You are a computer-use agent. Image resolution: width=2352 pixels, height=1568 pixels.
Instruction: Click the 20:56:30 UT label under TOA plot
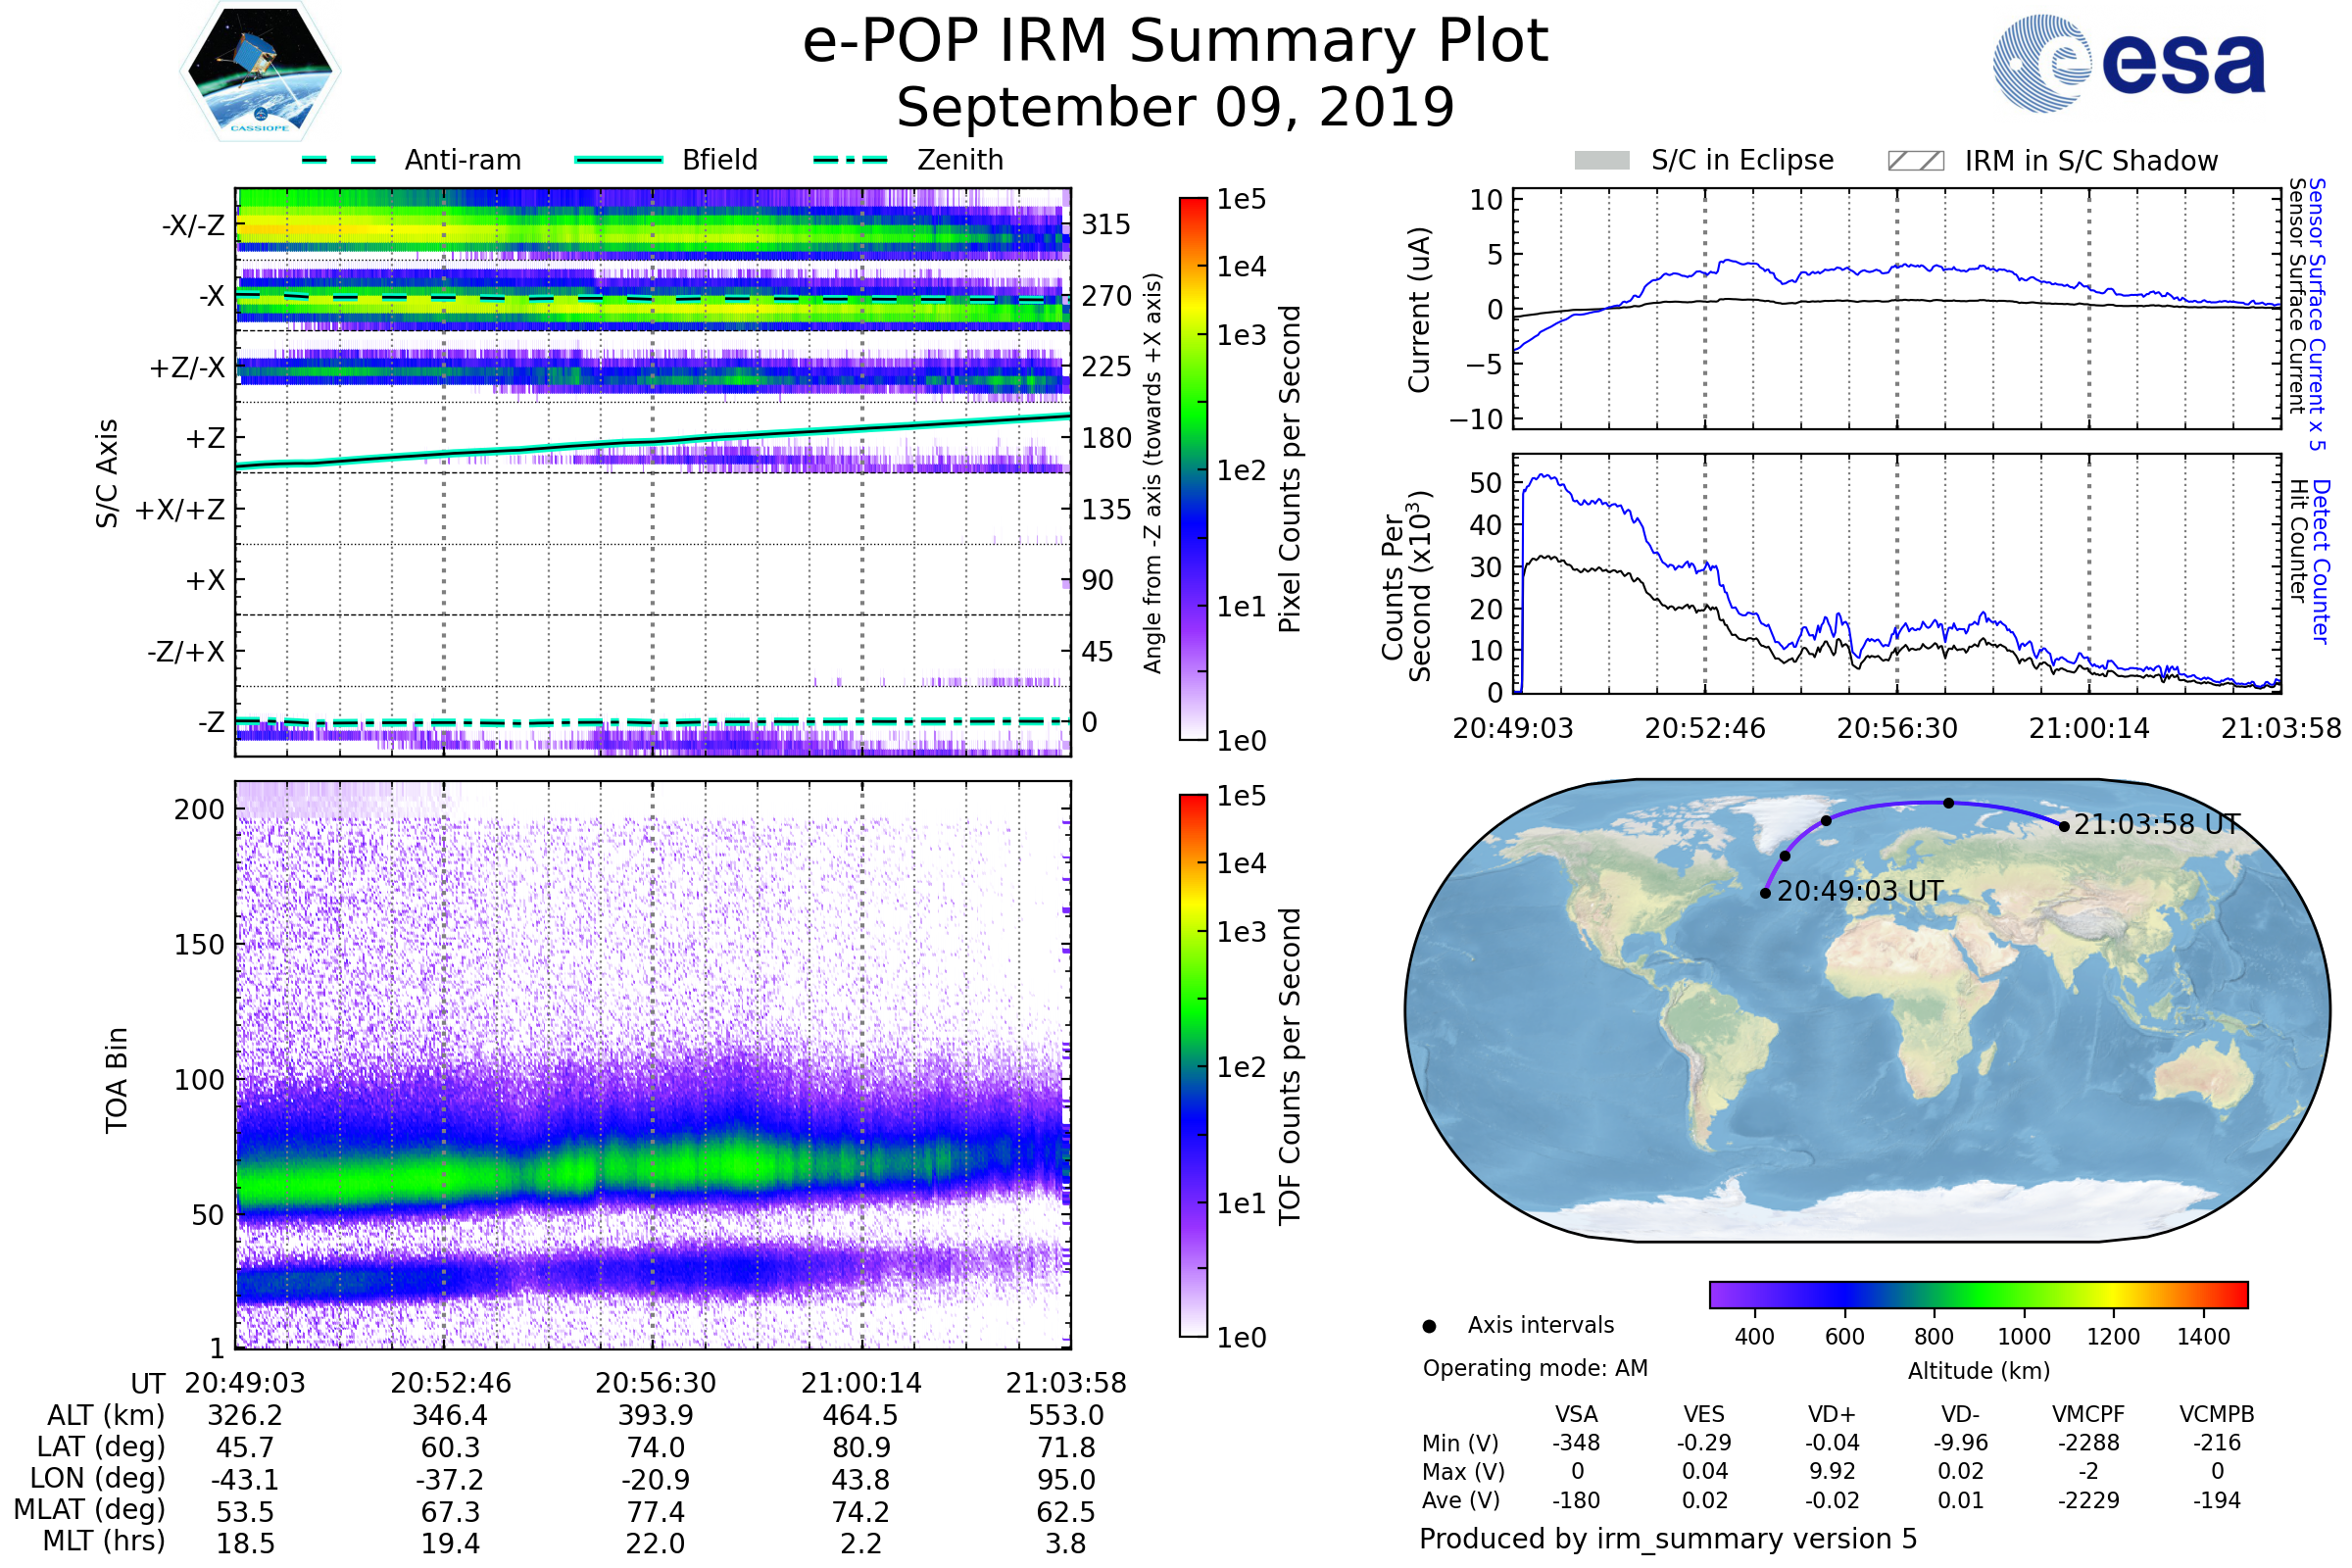coord(655,1383)
